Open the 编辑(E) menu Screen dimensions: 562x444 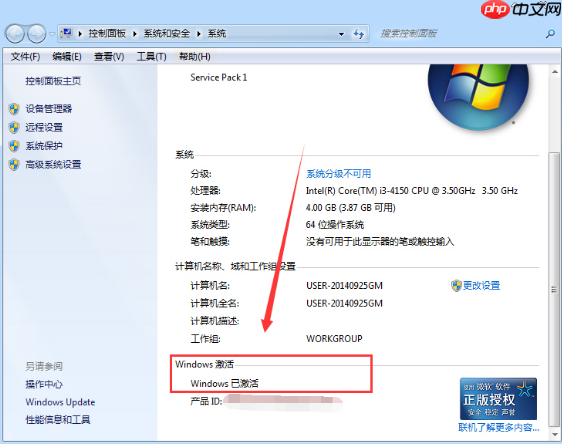coord(67,57)
